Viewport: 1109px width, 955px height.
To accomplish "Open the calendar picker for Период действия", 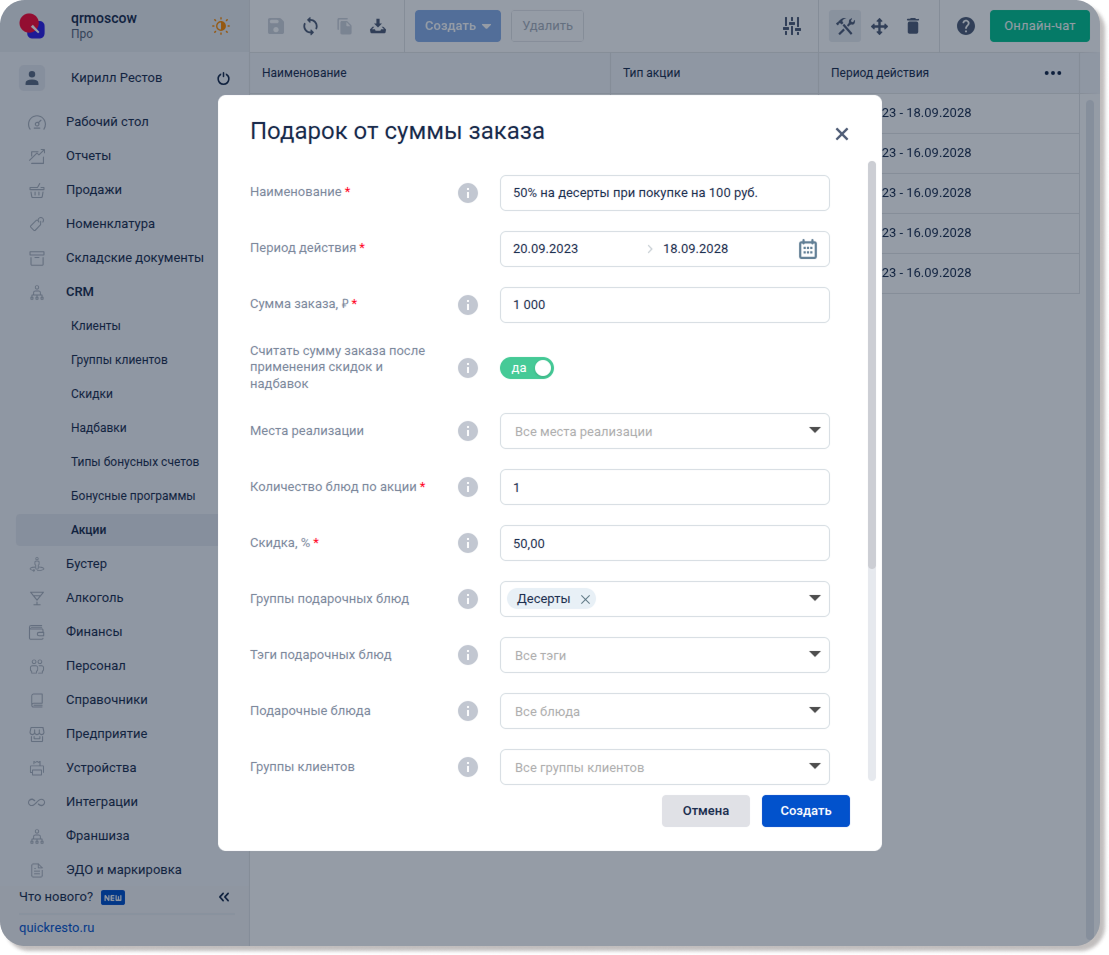I will click(x=808, y=249).
